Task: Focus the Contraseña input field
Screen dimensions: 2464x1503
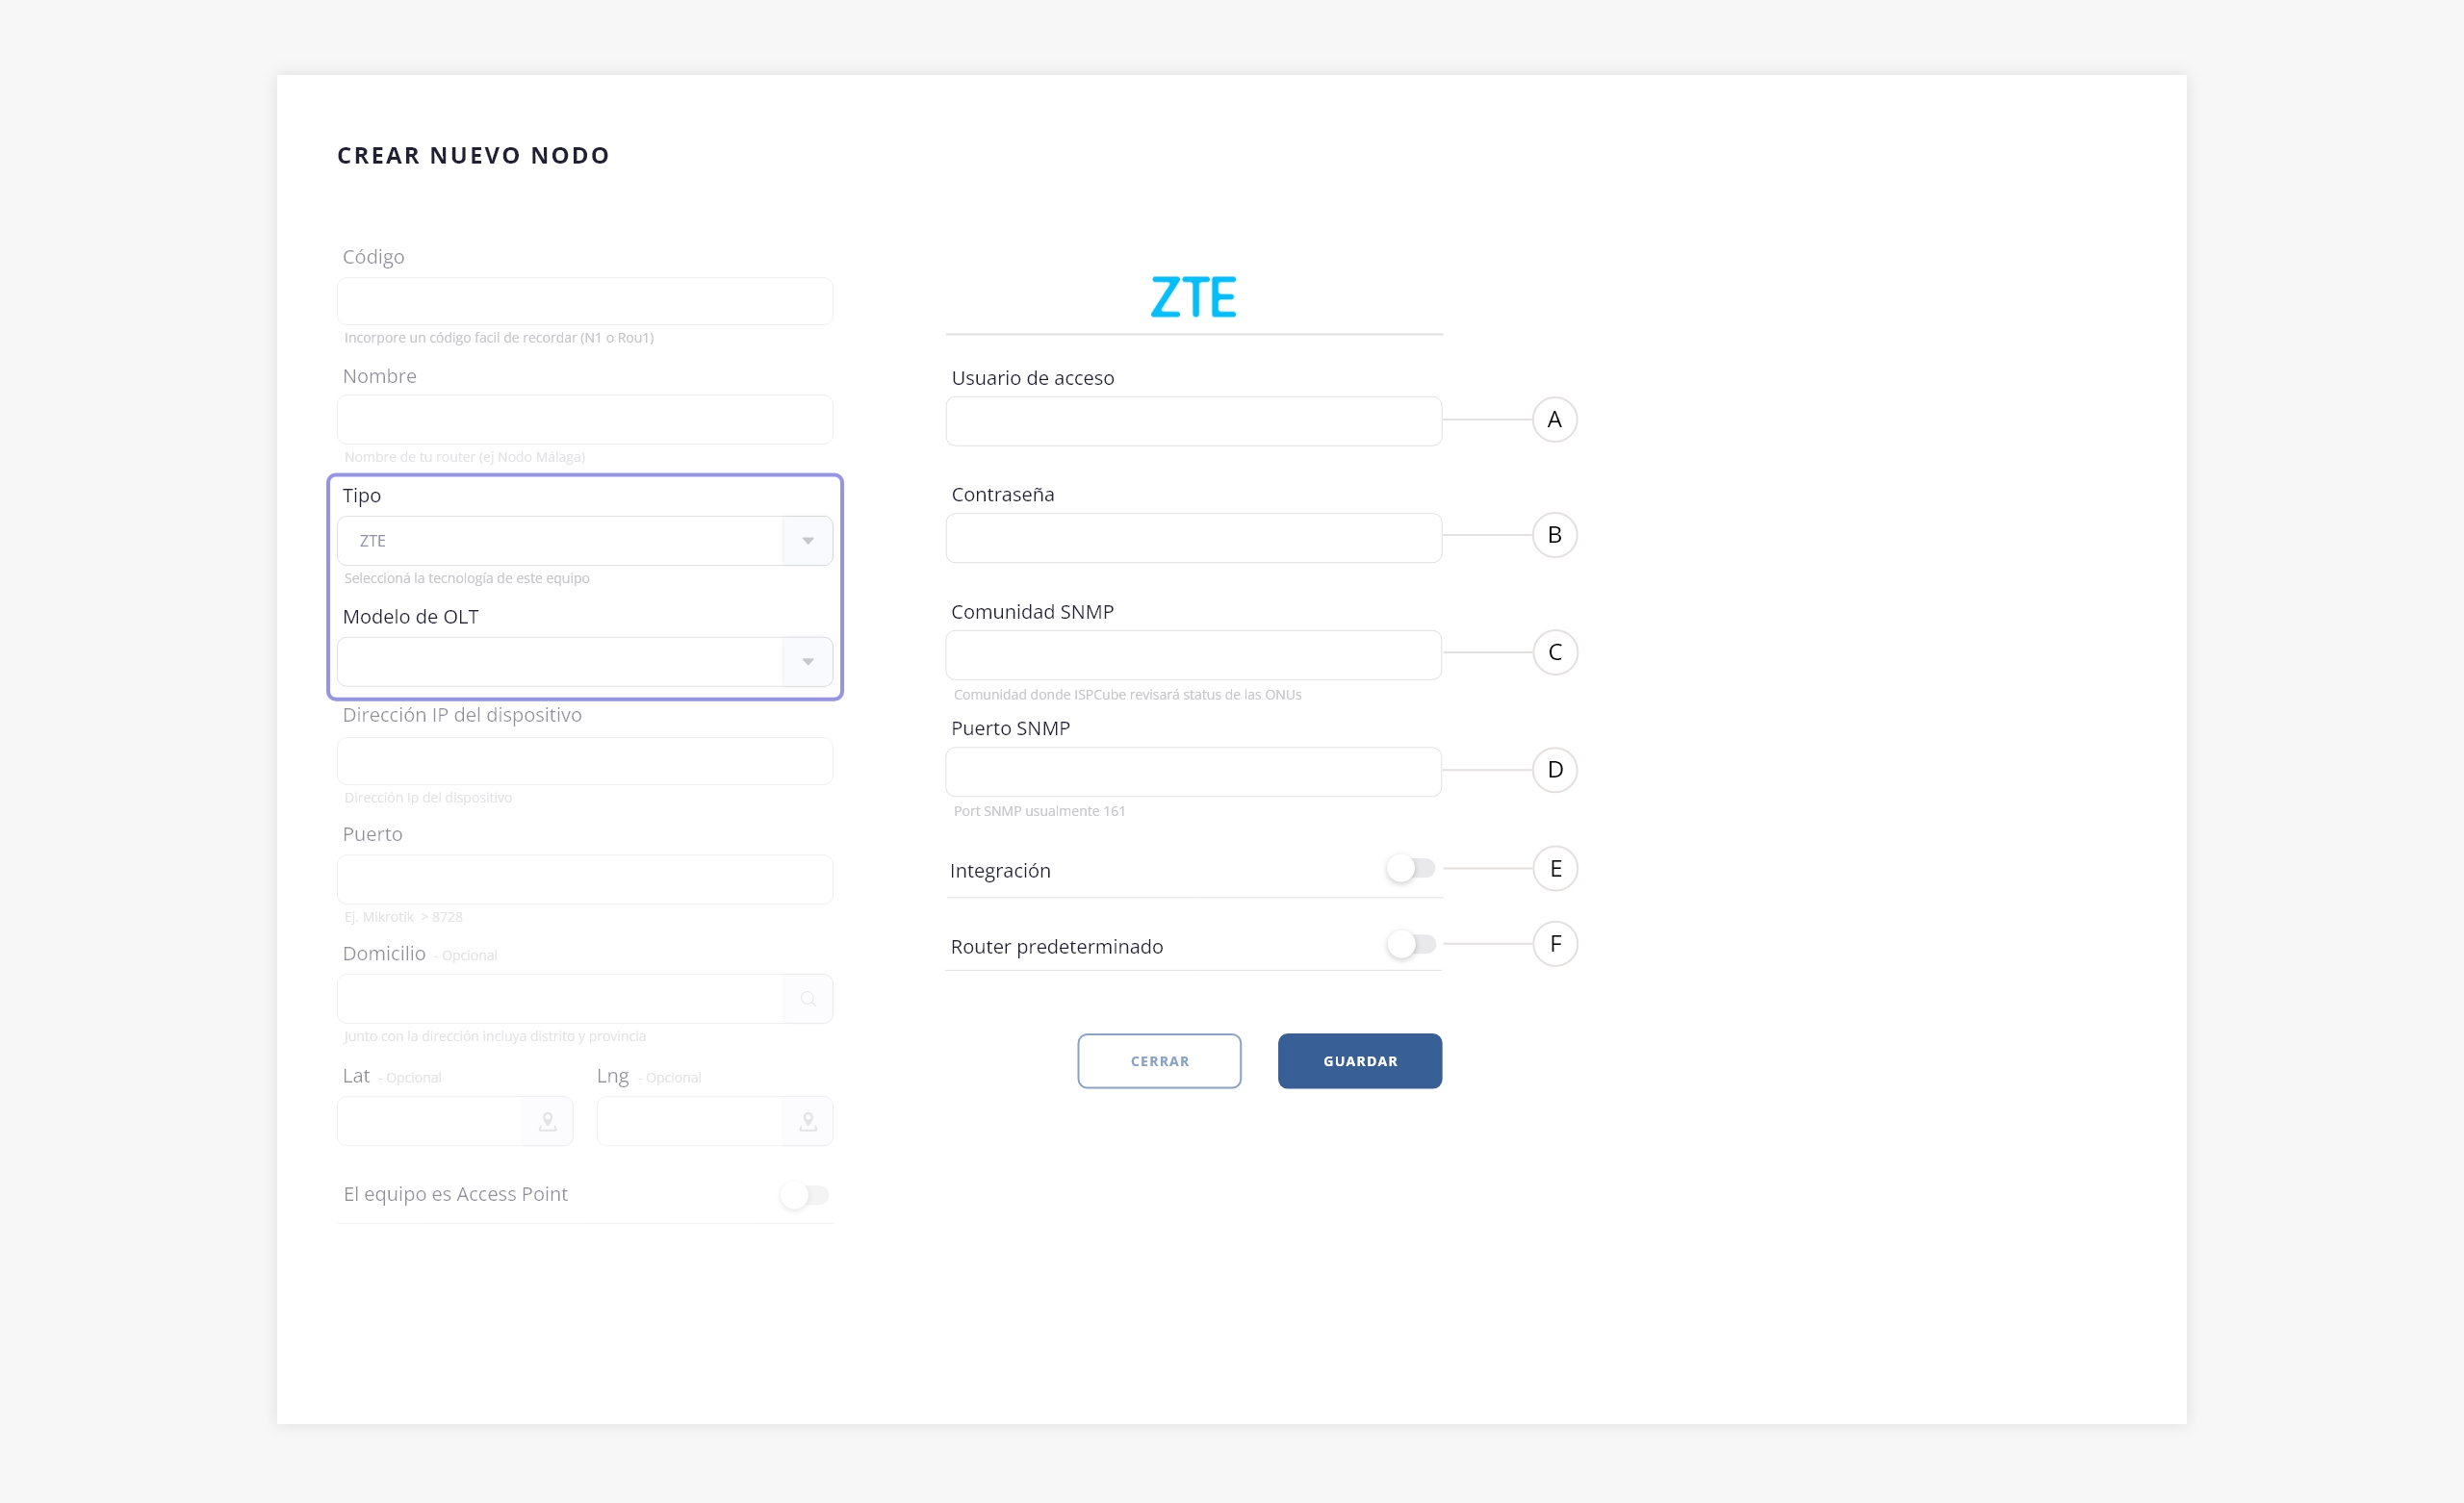Action: tap(1193, 538)
